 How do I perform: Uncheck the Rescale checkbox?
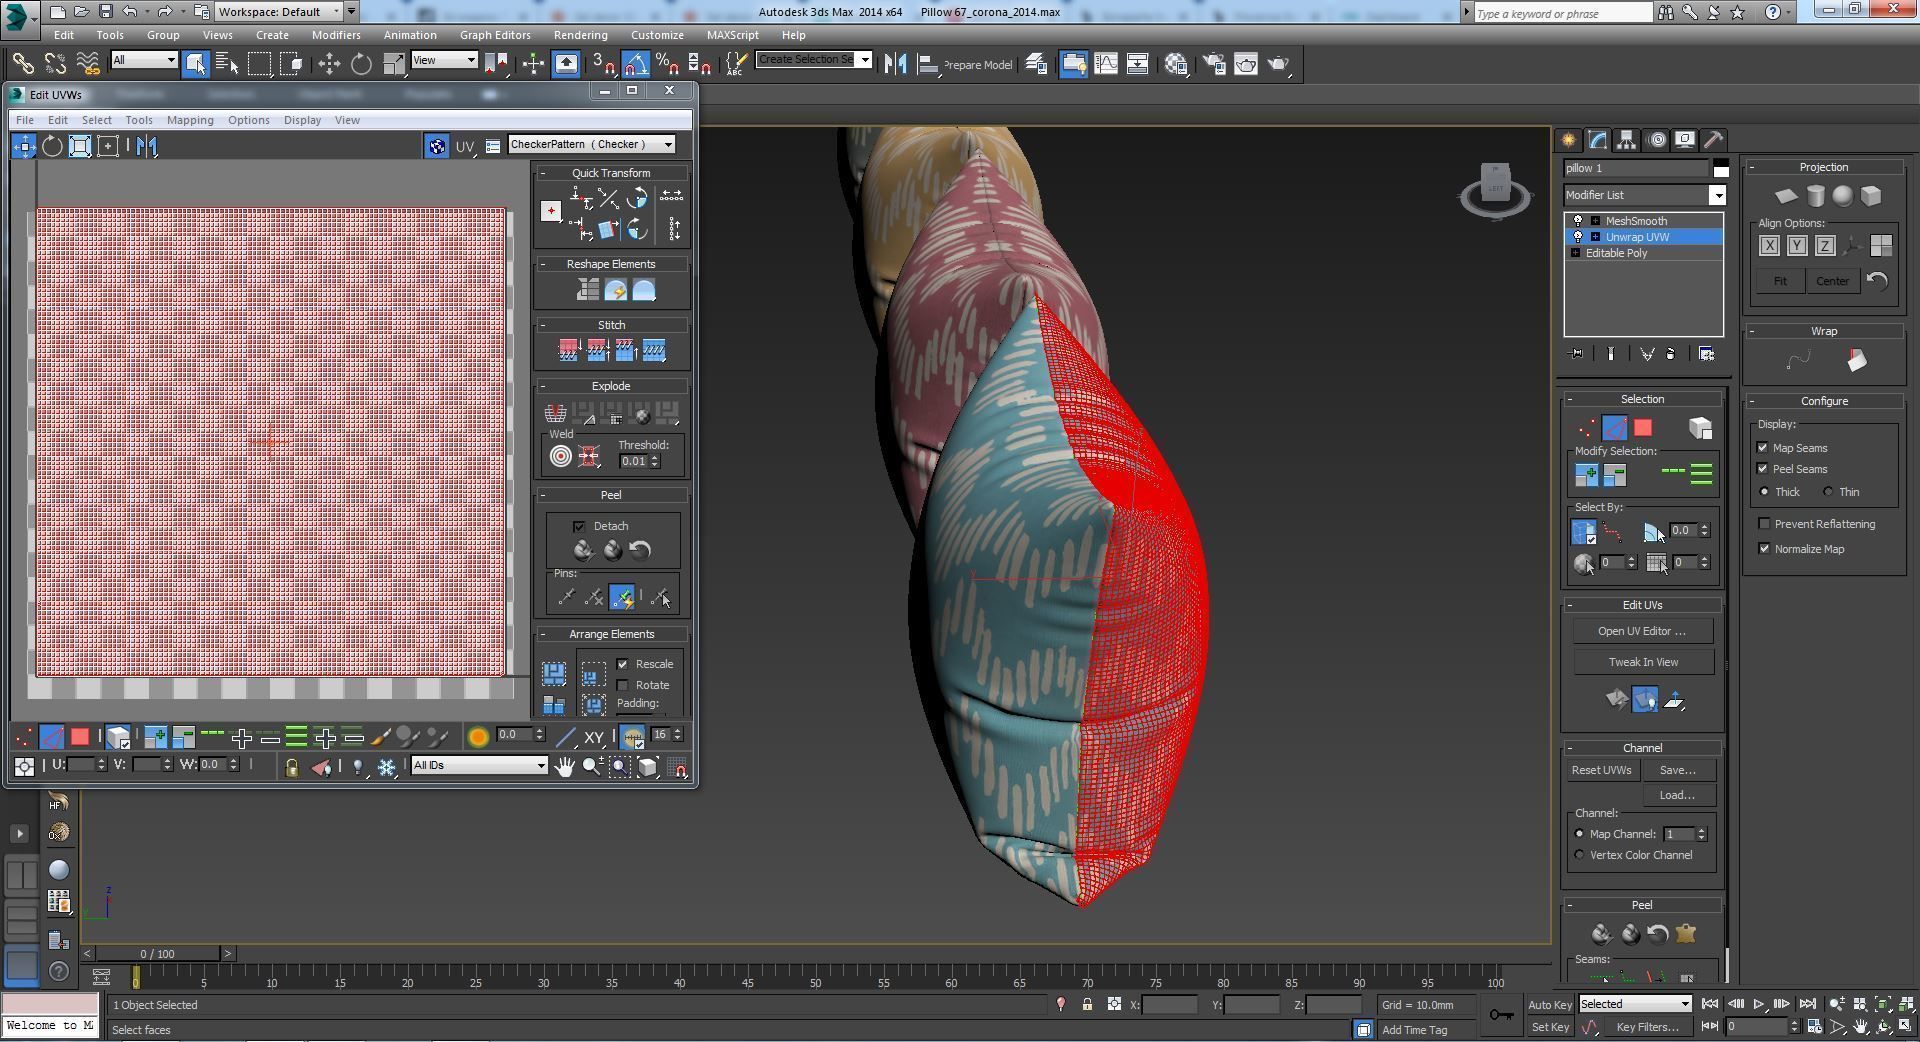pos(623,664)
